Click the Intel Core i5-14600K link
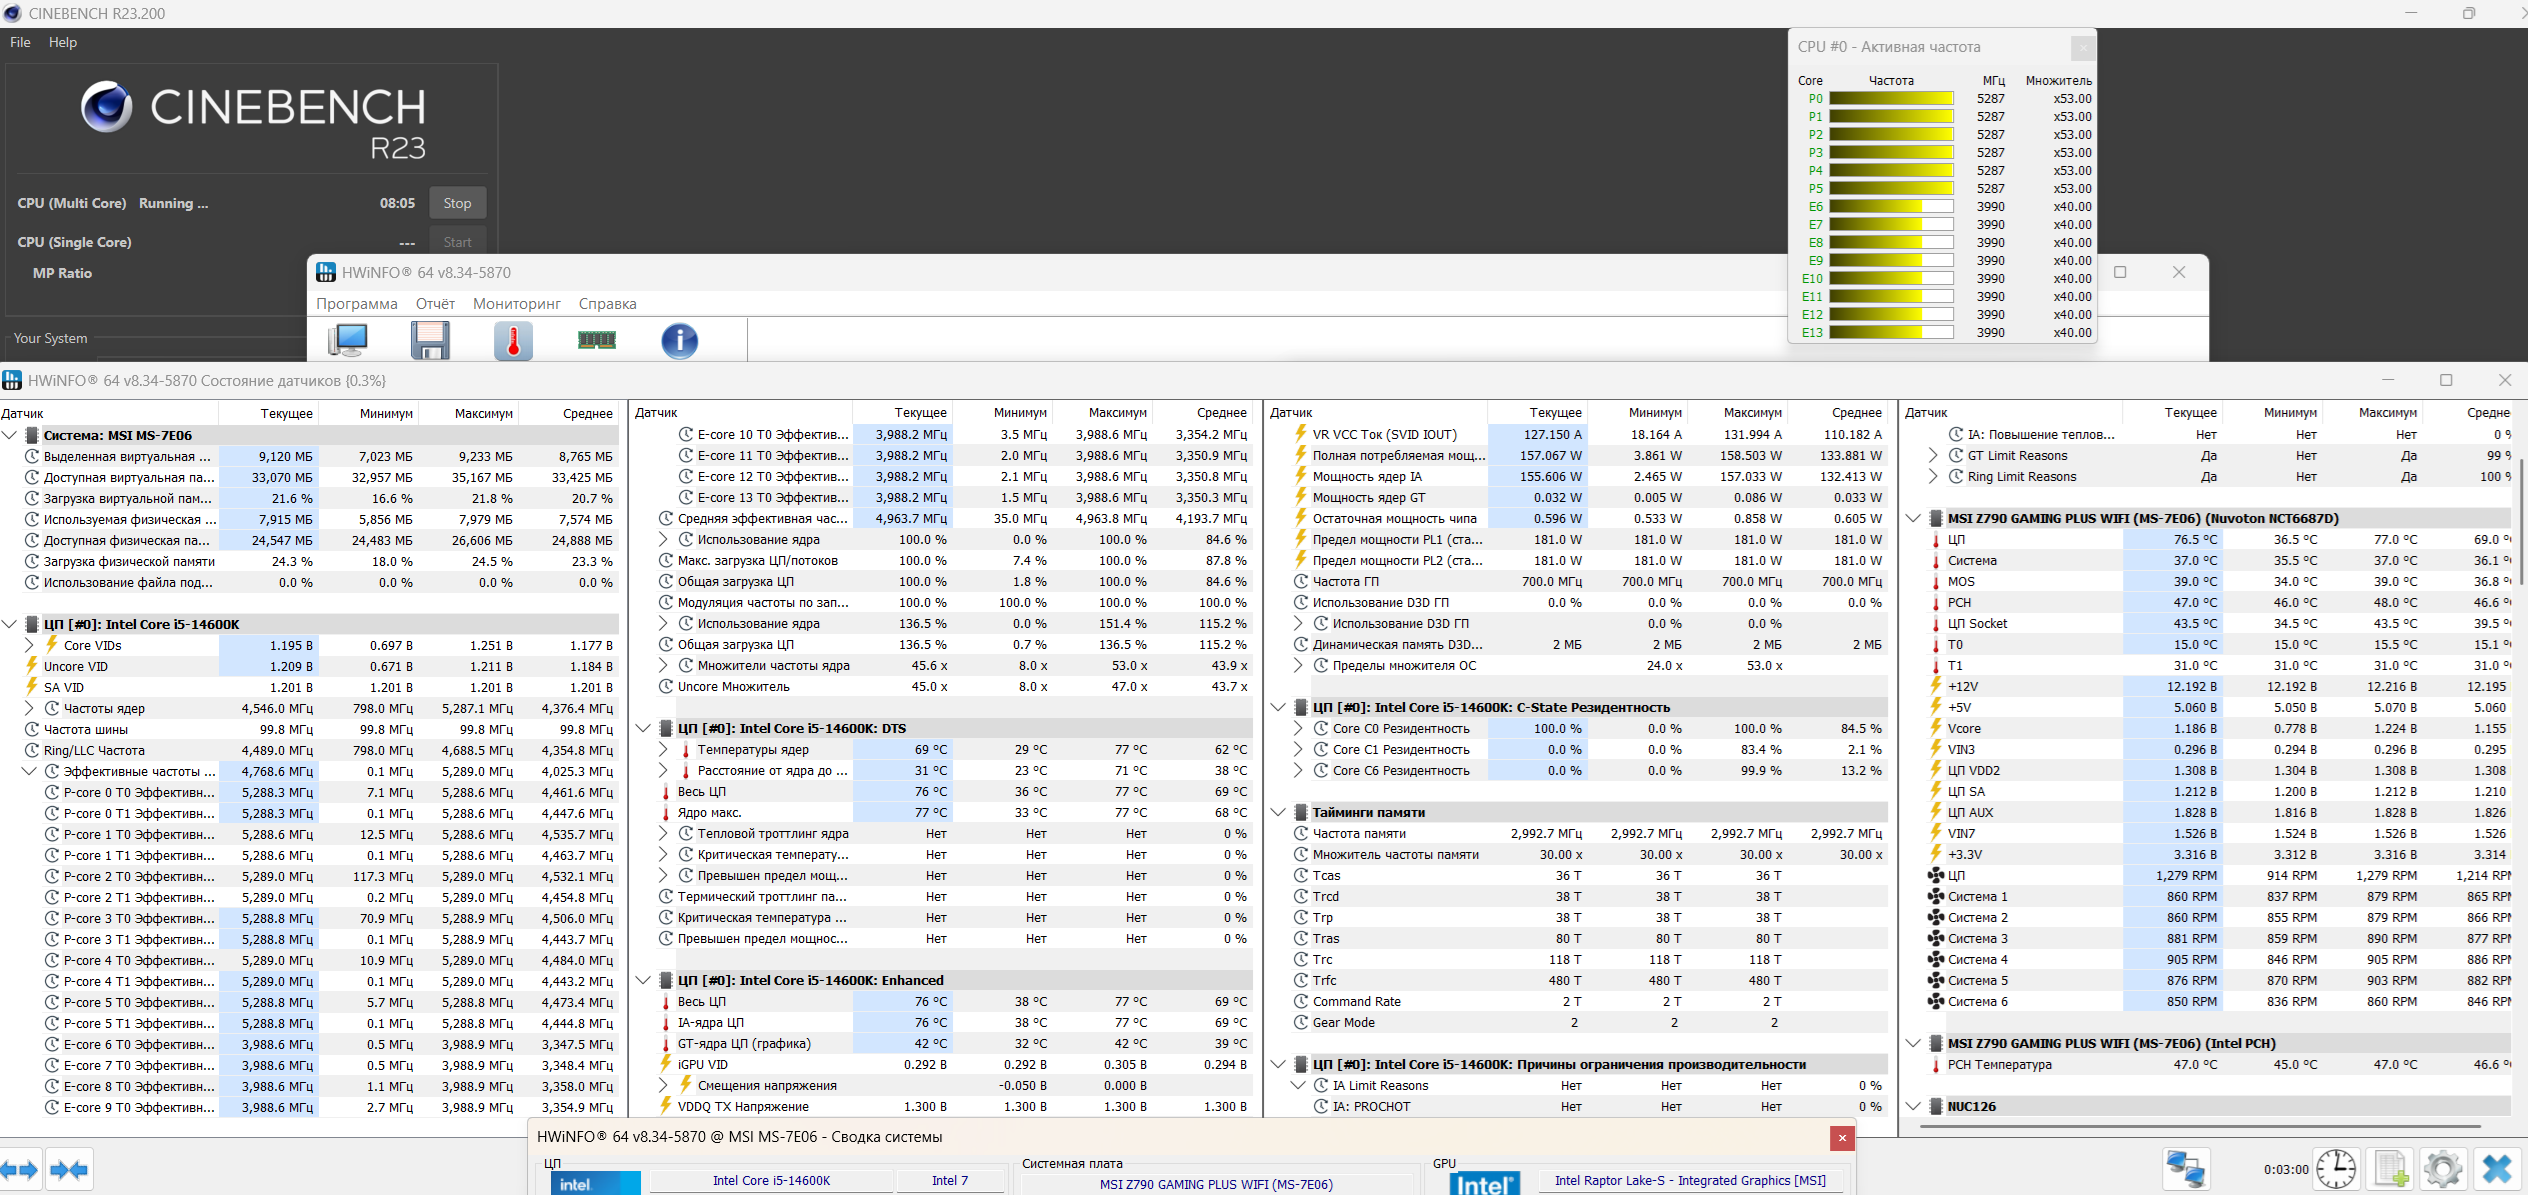Viewport: 2528px width, 1195px height. [x=770, y=1181]
